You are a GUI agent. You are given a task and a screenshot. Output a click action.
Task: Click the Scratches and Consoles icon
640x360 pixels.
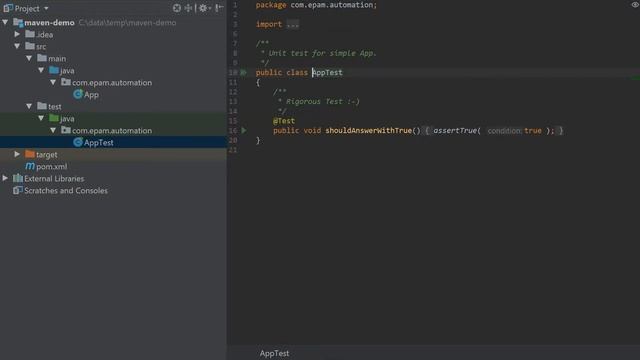[18, 190]
